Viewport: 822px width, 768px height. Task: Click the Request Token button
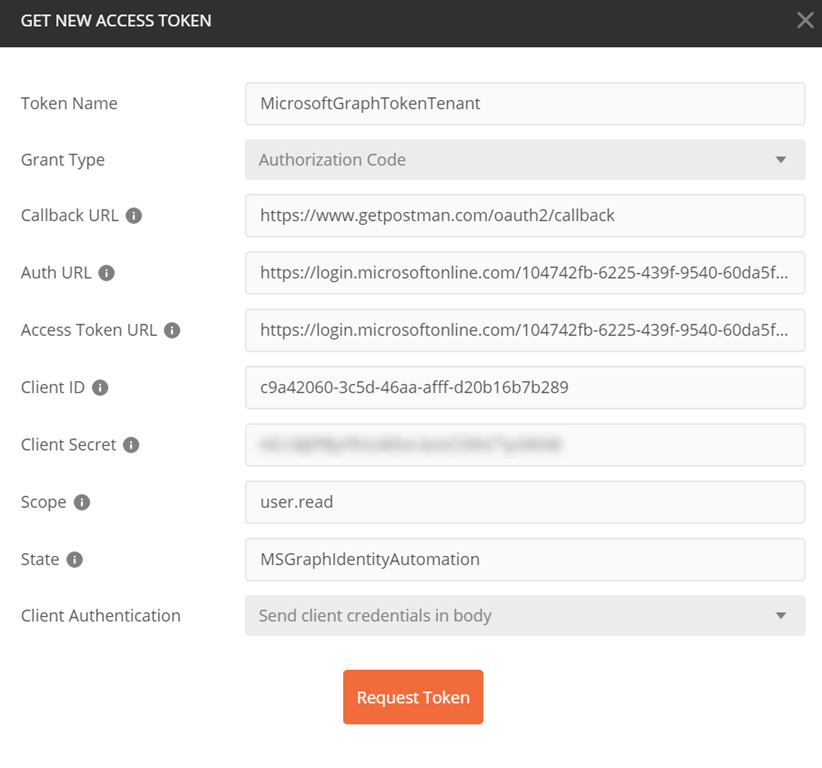413,697
